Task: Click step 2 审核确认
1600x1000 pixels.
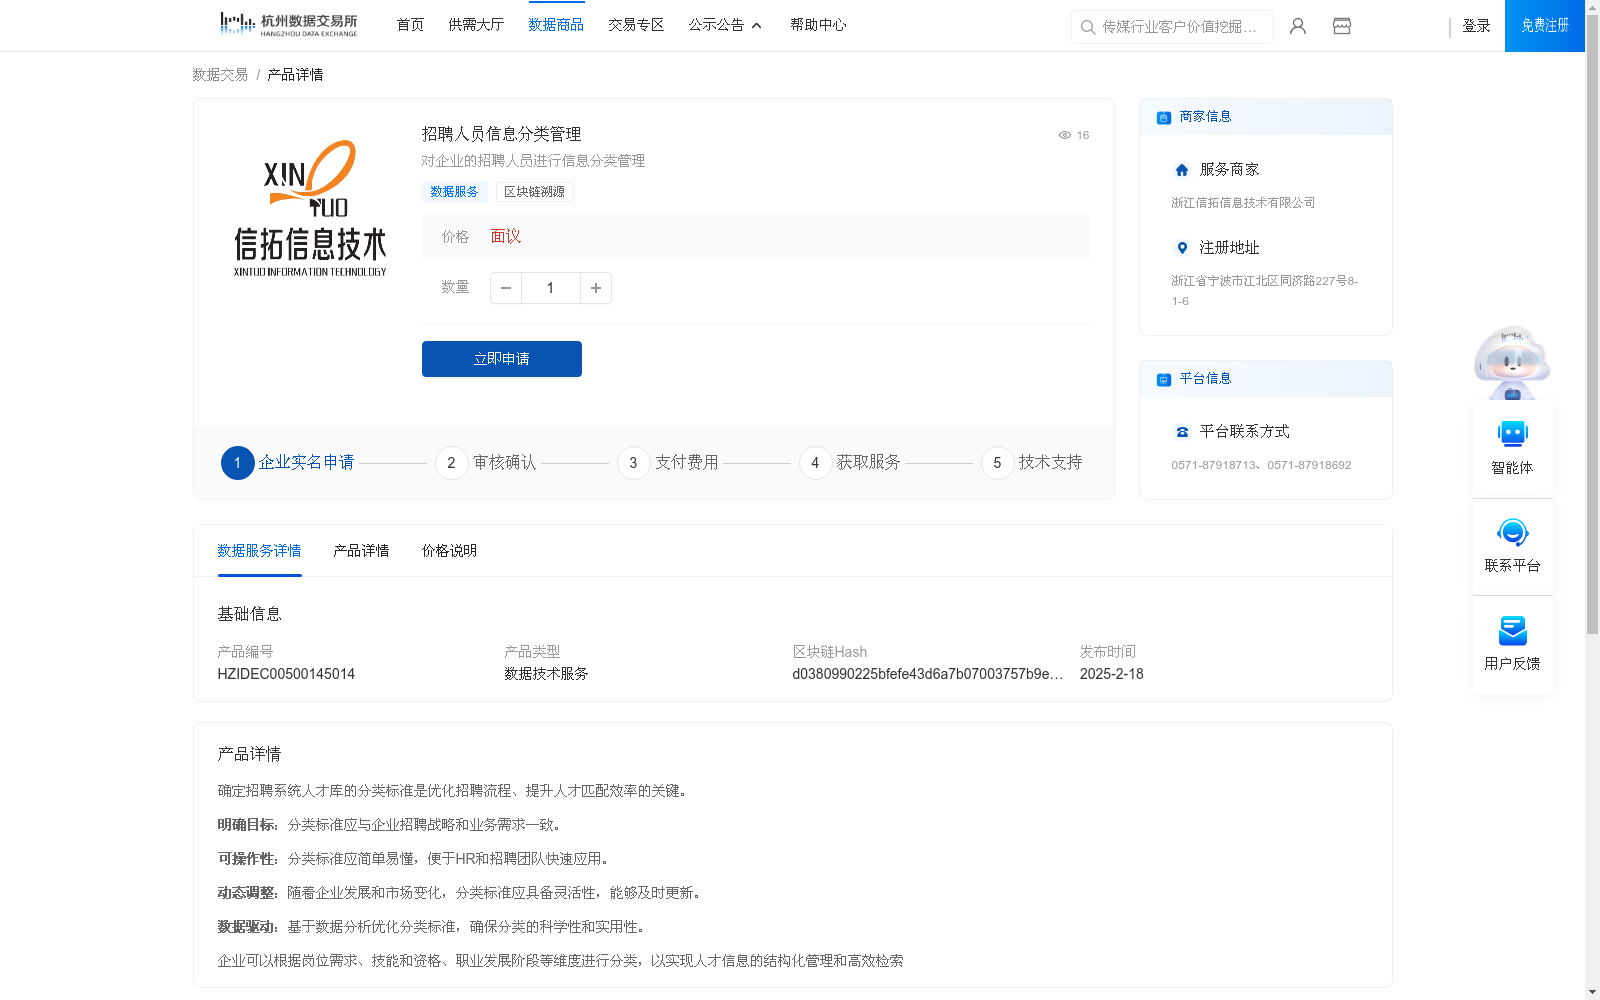Action: 486,463
